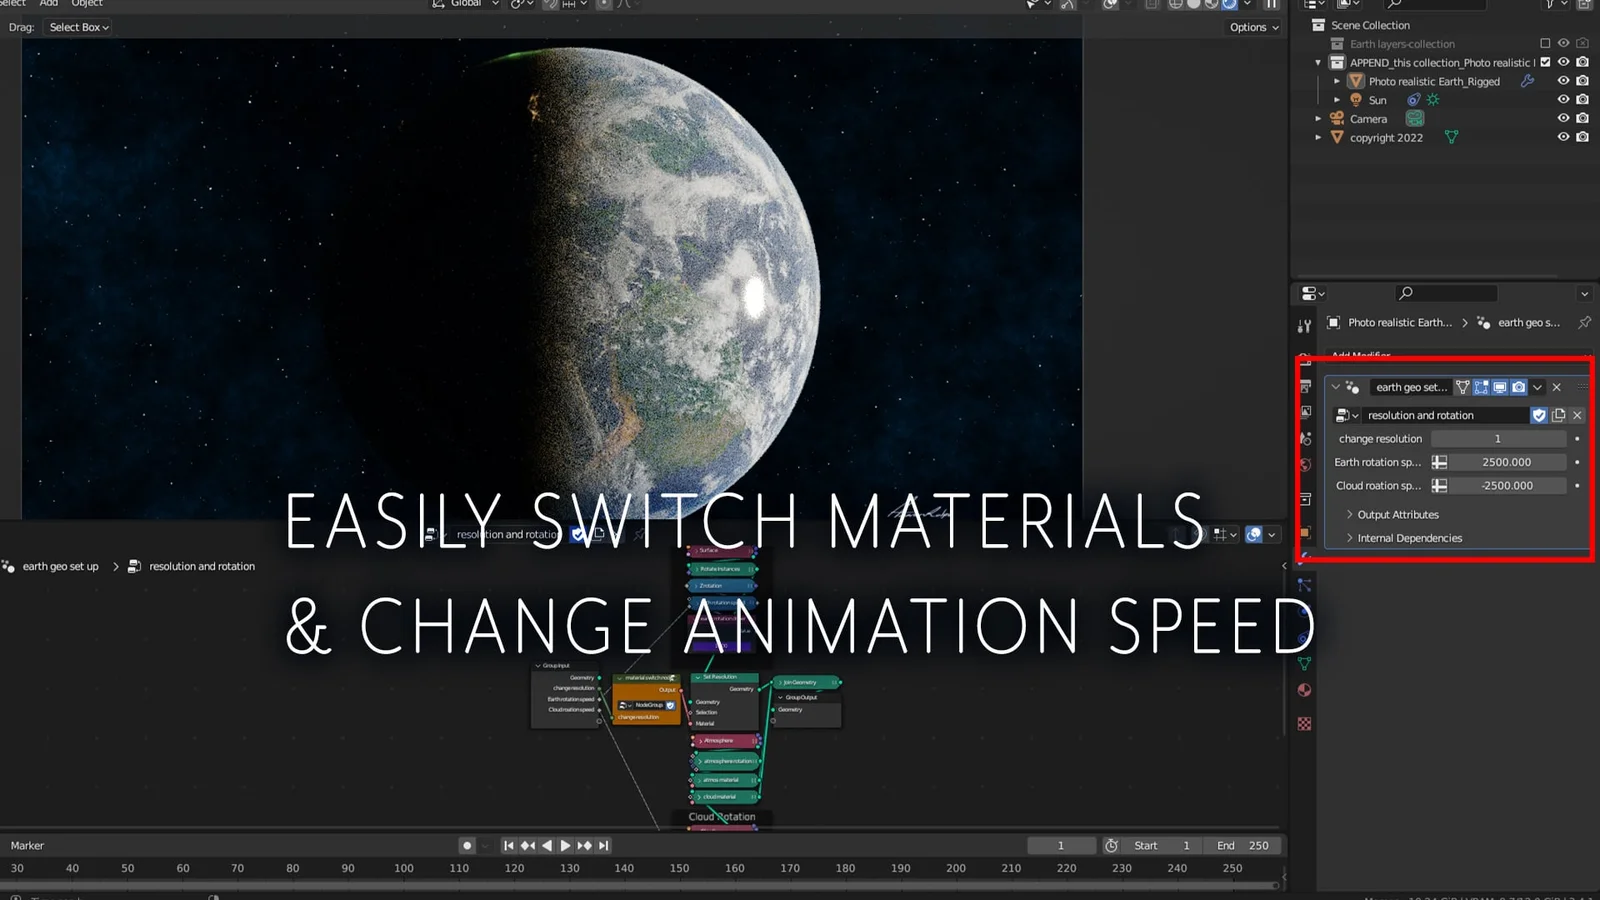Hide the Sun object in viewport

[1563, 100]
